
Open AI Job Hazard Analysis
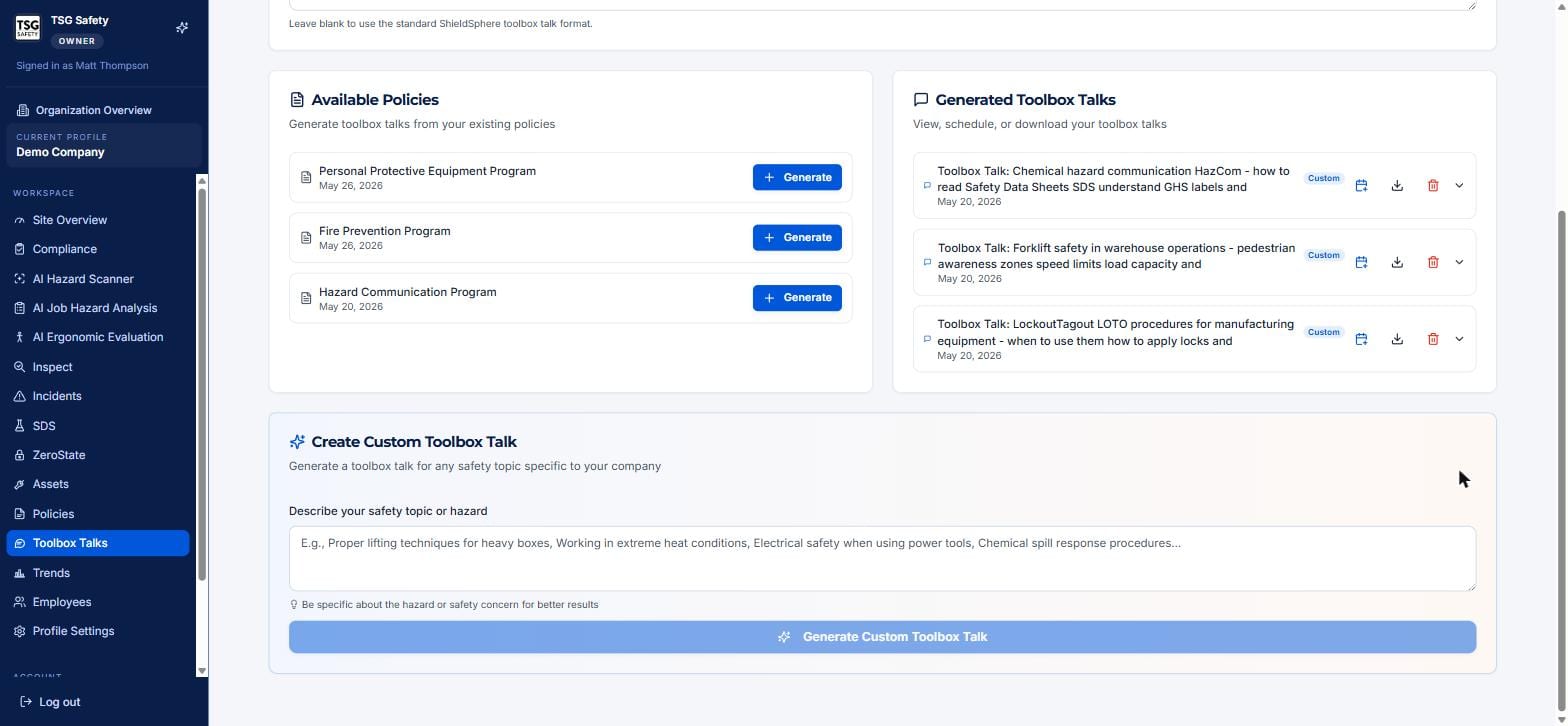97,308
